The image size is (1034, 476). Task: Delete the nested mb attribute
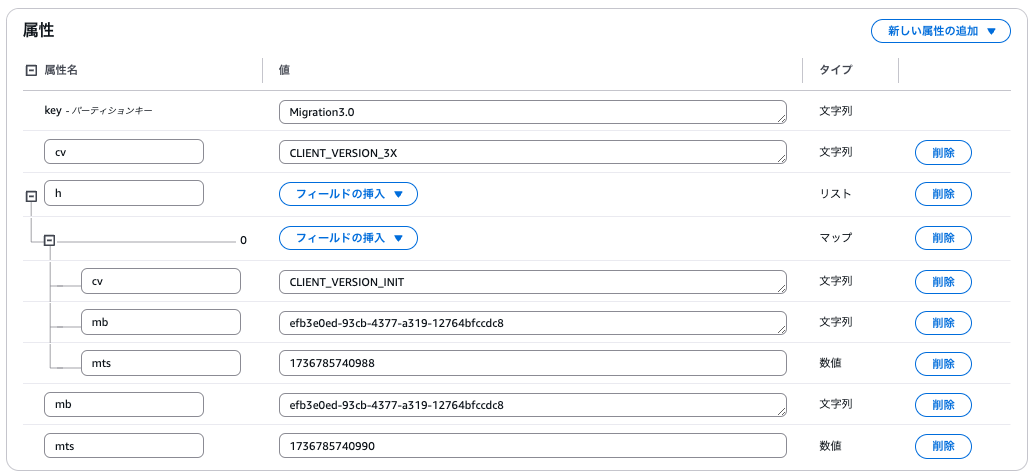coord(943,323)
